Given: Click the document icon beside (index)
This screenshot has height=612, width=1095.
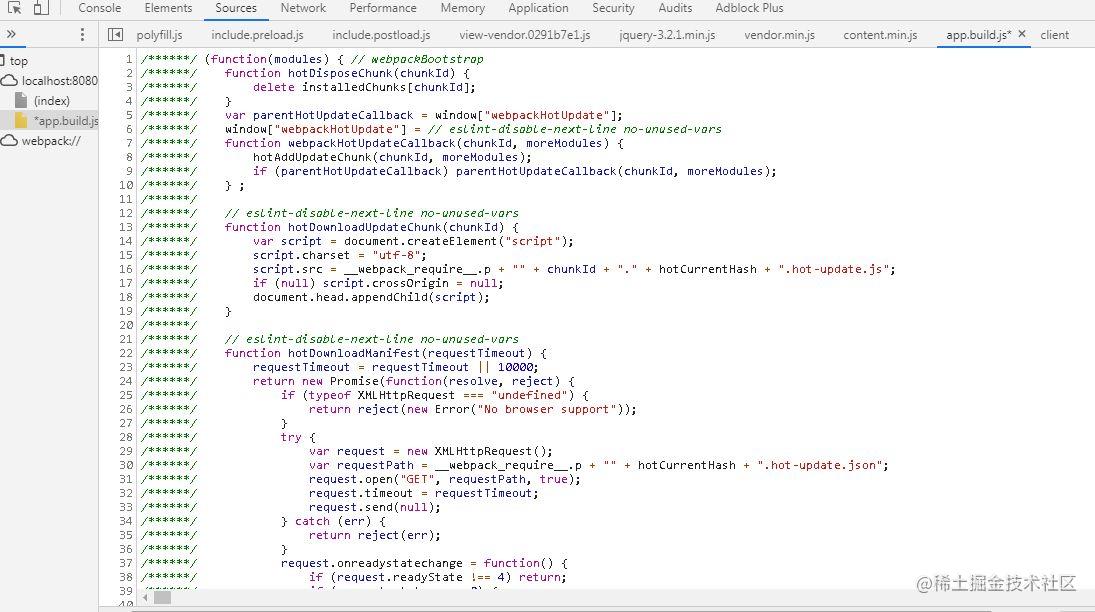Looking at the screenshot, I should point(22,101).
